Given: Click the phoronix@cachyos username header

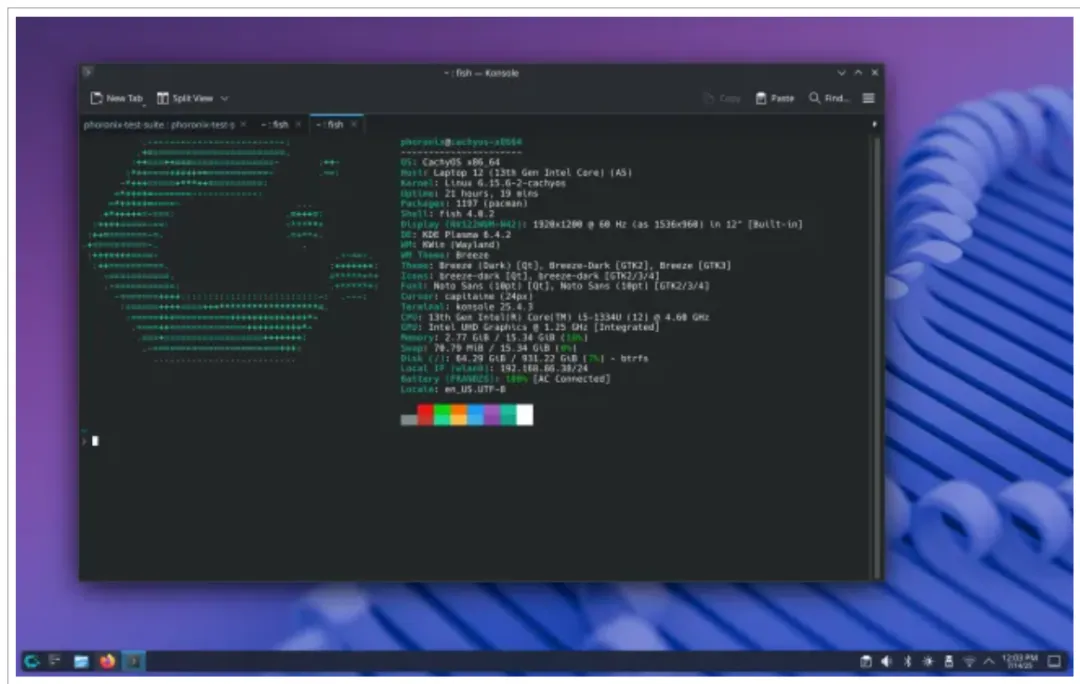Looking at the screenshot, I should (461, 142).
